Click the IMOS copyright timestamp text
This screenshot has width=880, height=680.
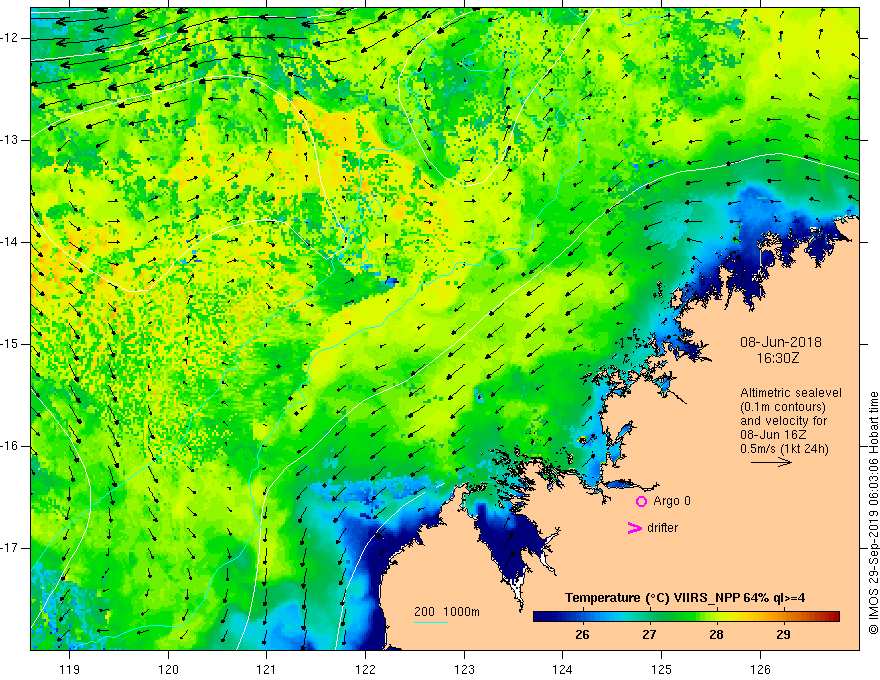[x=873, y=513]
